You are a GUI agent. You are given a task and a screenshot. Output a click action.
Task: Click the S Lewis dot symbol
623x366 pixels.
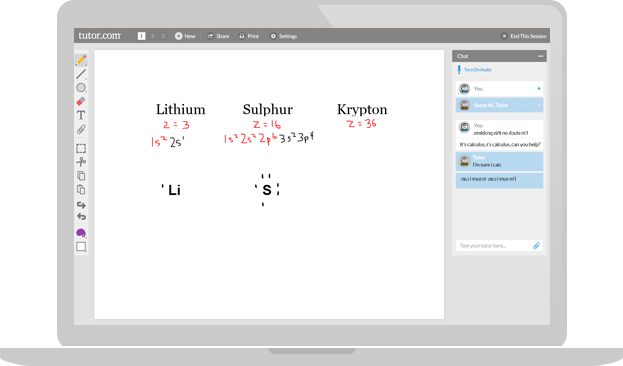(267, 190)
